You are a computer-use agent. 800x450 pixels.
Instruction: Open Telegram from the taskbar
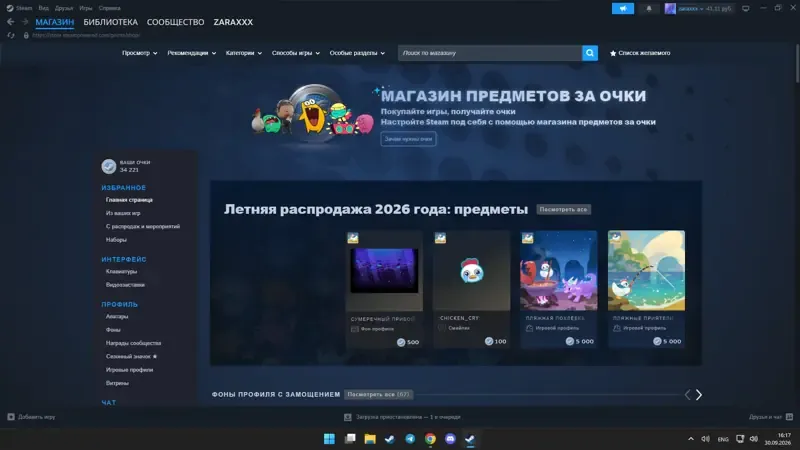(x=410, y=439)
